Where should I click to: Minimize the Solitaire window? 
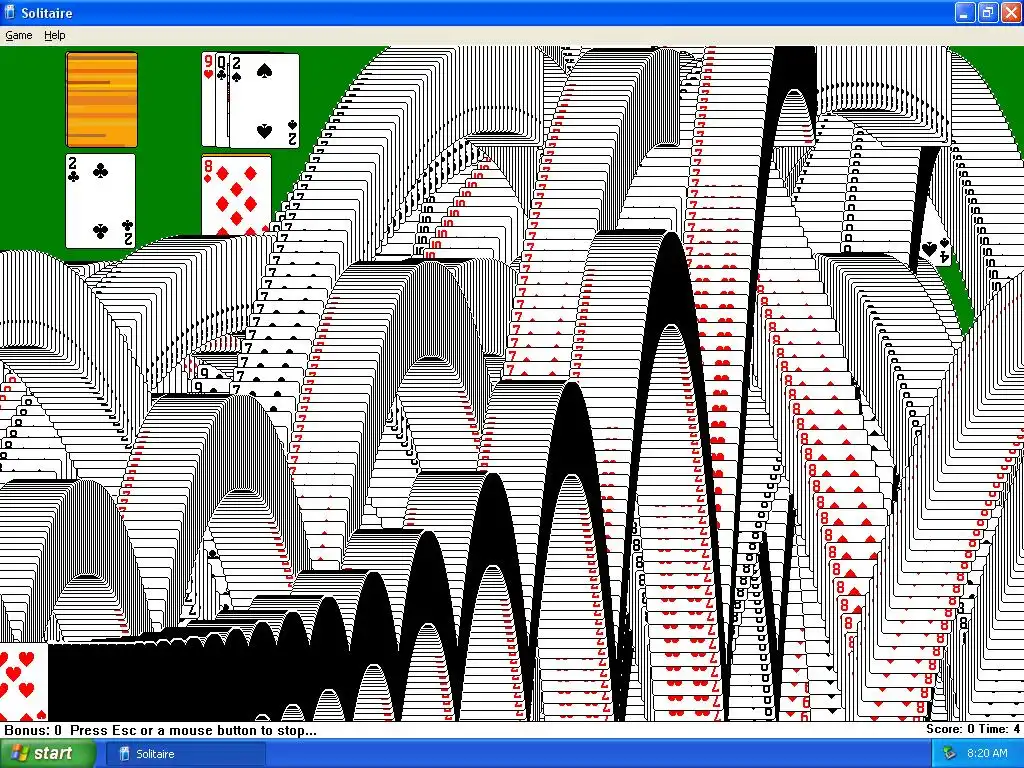click(965, 12)
